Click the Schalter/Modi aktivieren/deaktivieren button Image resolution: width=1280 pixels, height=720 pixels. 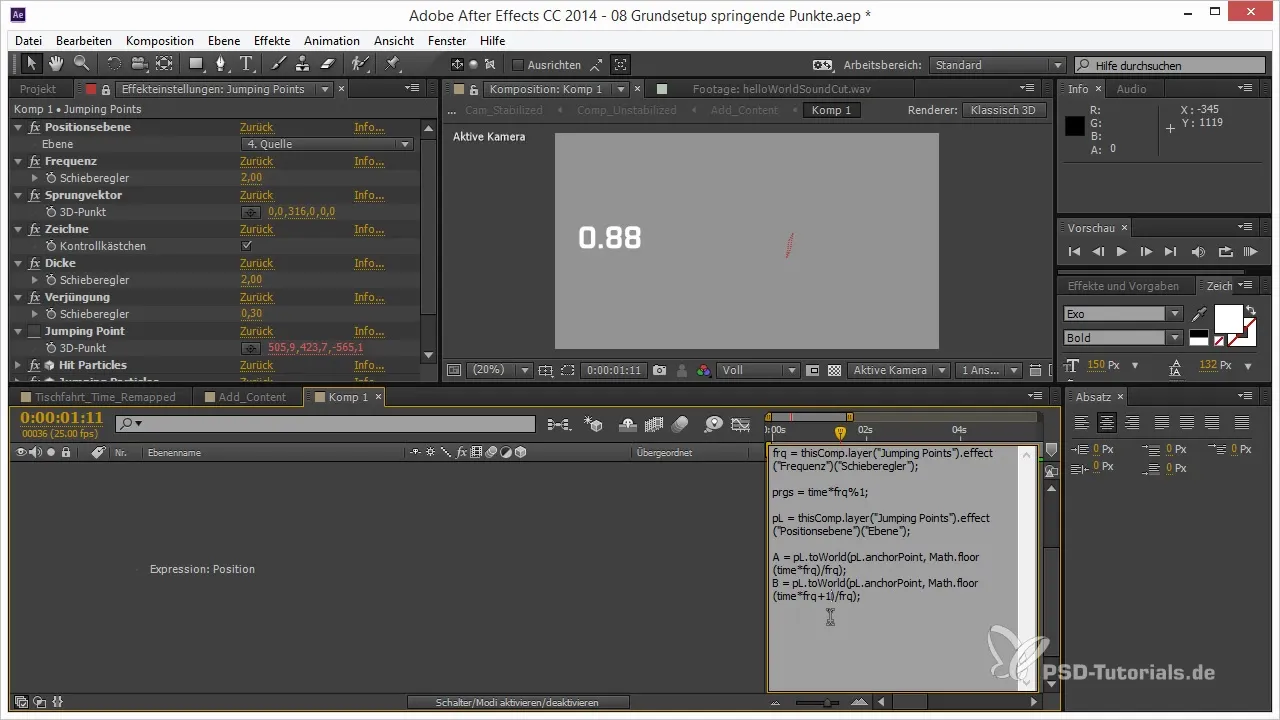point(518,703)
